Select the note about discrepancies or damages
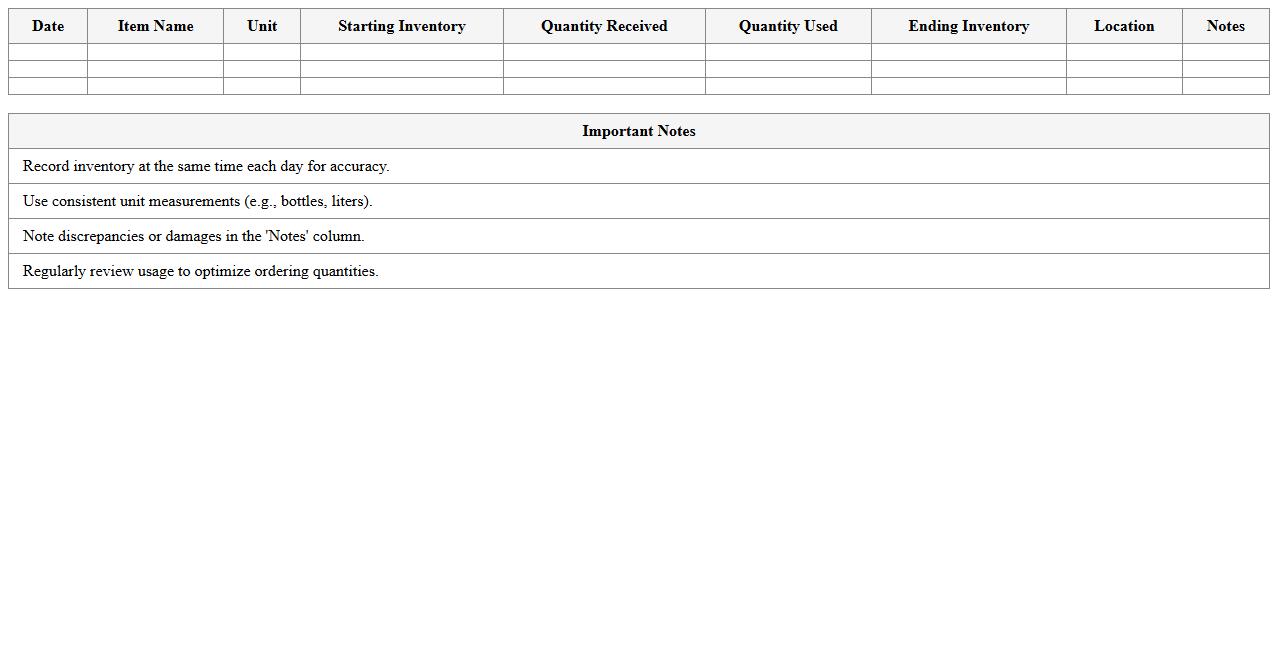The height and width of the screenshot is (650, 1278). tap(193, 236)
